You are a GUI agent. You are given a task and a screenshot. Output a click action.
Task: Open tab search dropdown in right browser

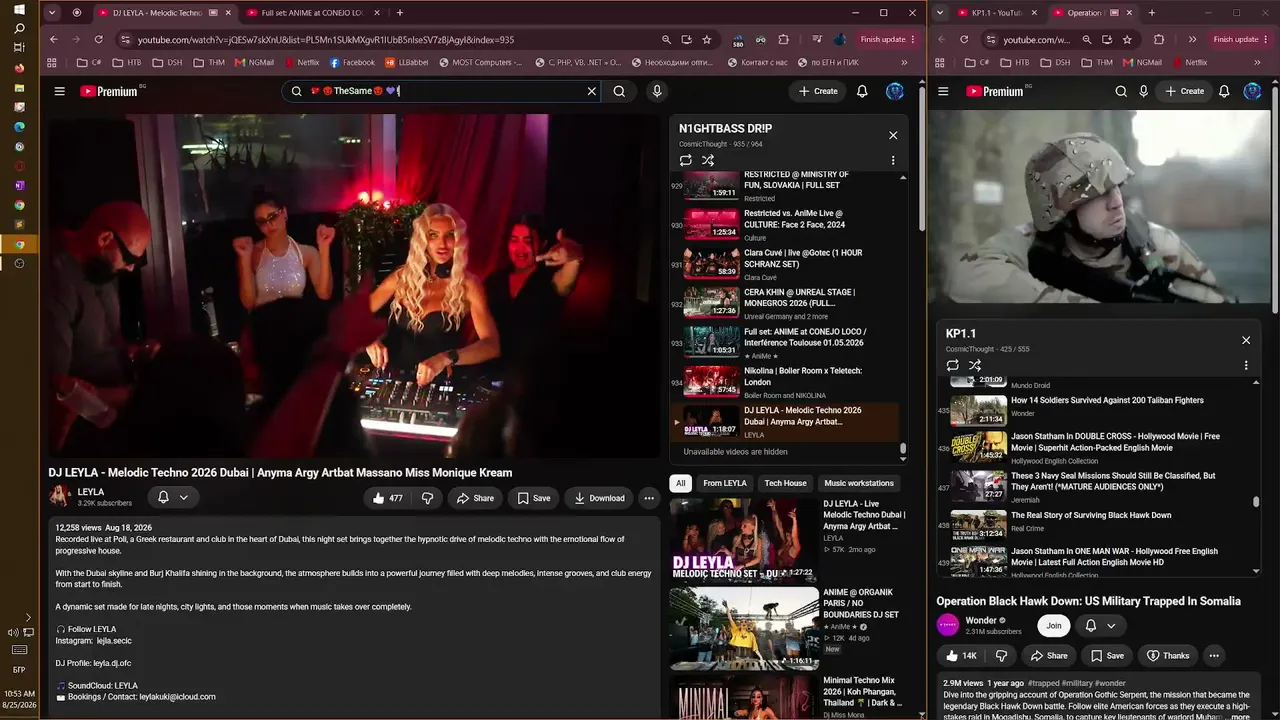pyautogui.click(x=942, y=13)
